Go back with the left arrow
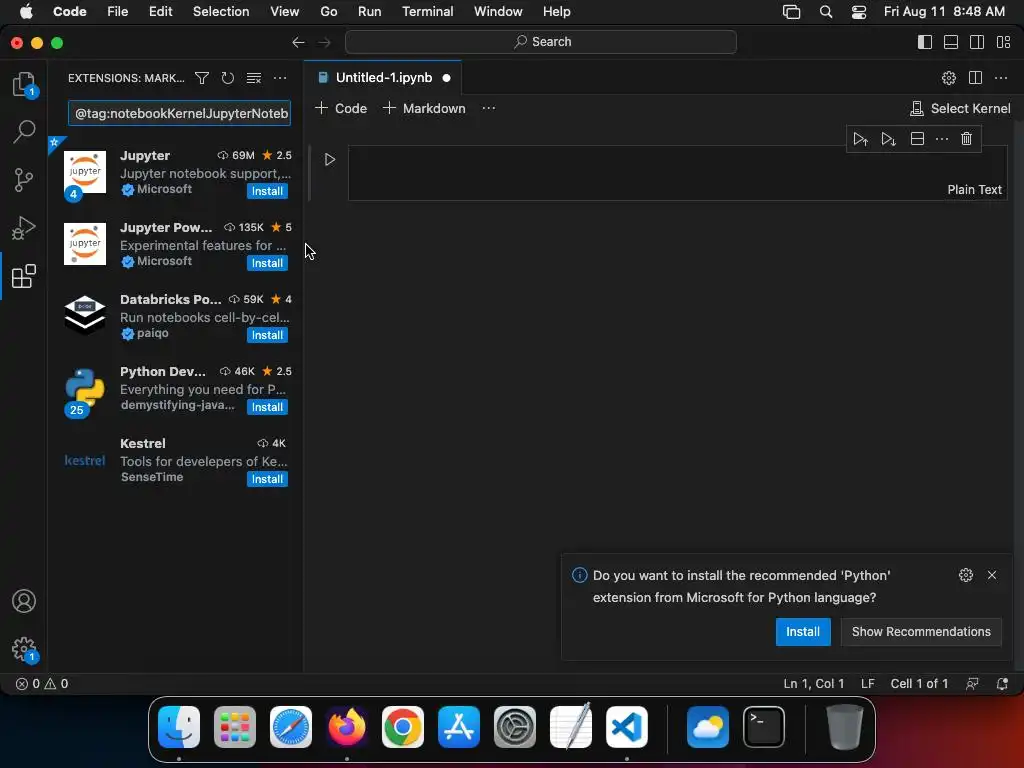This screenshot has width=1024, height=768. [x=298, y=42]
